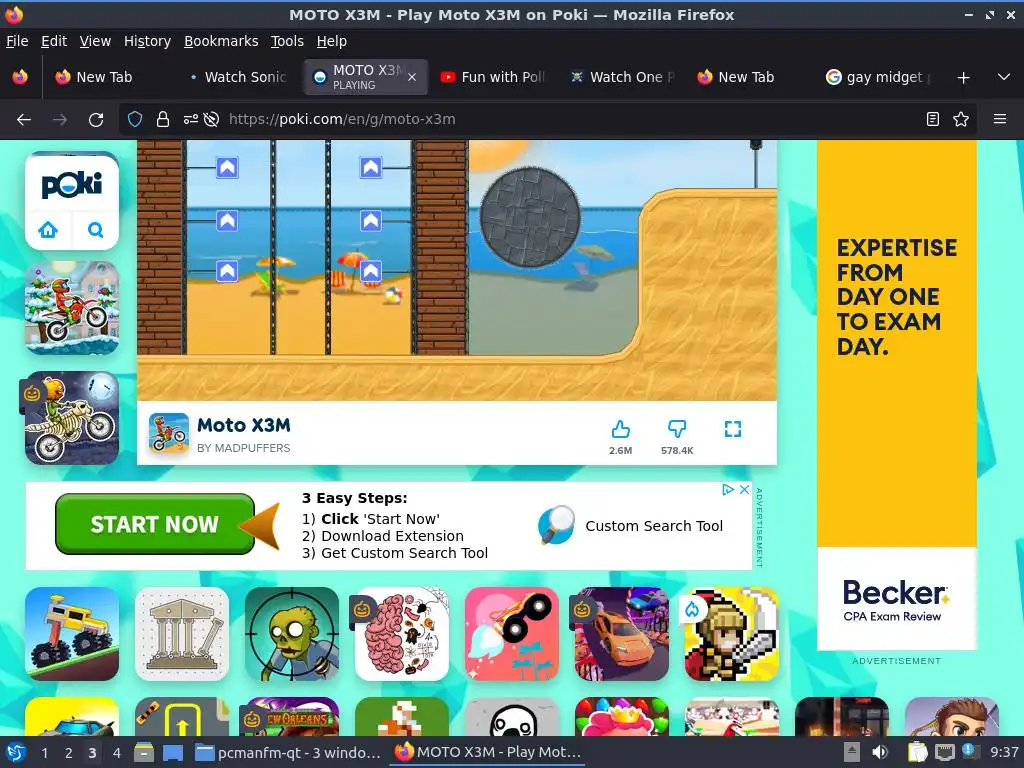The image size is (1024, 768).
Task: Click the Poki logo
Action: [x=72, y=185]
